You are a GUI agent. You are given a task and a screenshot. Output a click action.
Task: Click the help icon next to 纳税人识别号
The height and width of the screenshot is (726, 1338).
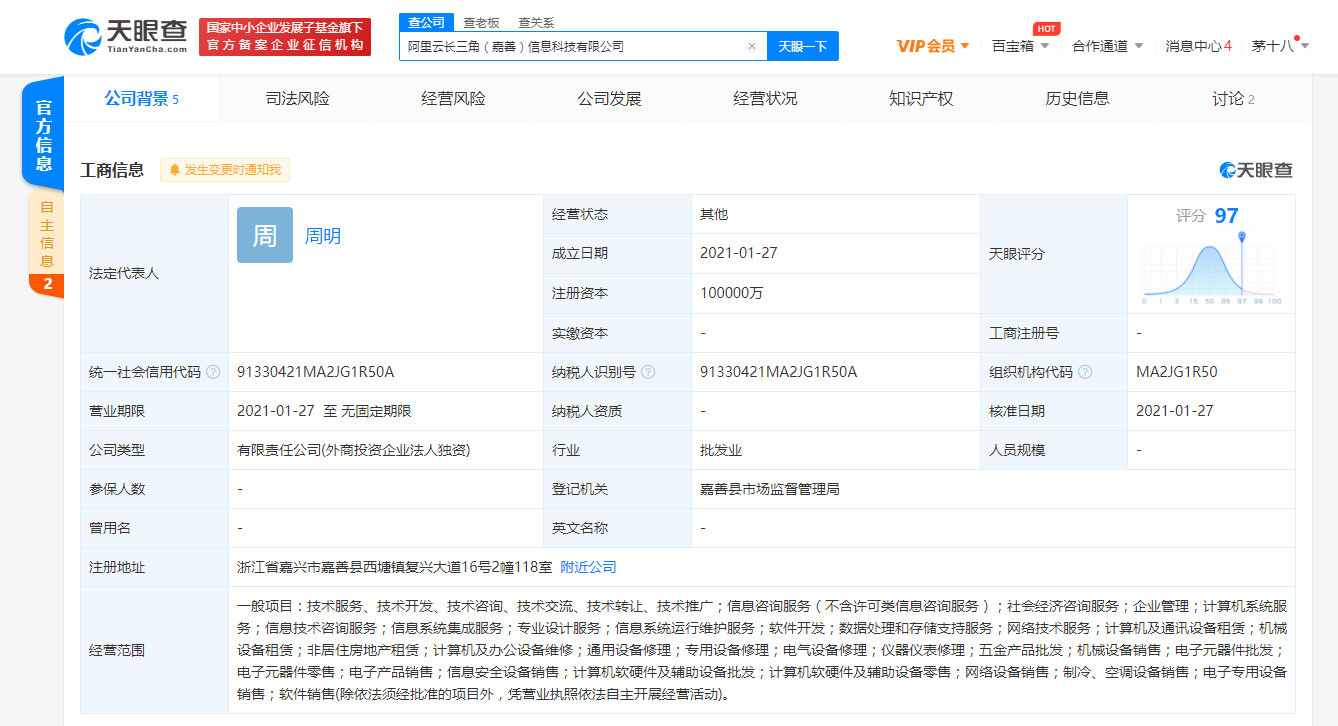pyautogui.click(x=650, y=371)
